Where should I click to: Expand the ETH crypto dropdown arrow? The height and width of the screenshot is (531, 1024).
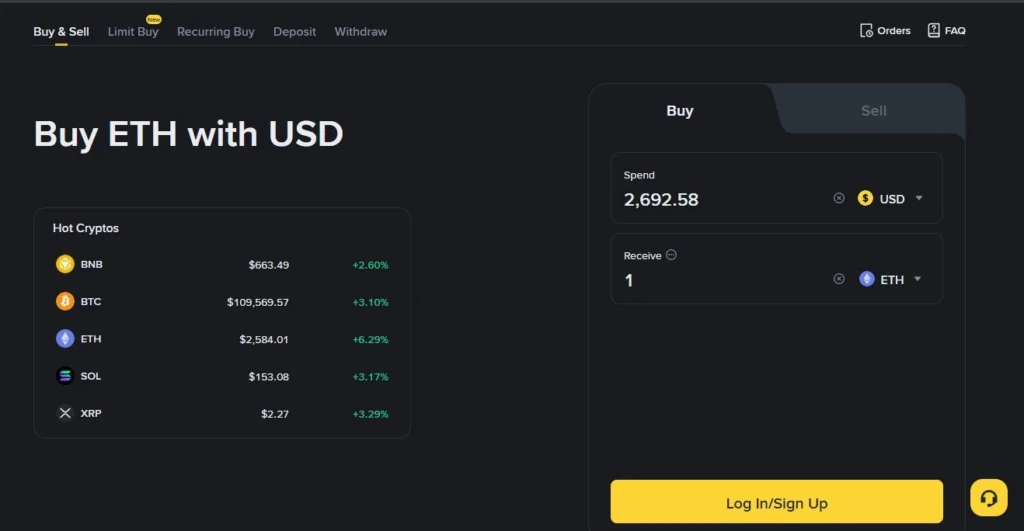(918, 279)
